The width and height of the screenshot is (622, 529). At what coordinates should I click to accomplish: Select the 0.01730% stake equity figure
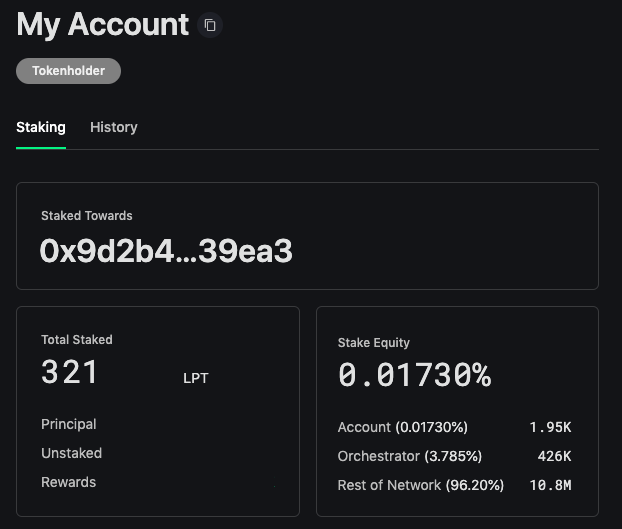tap(415, 374)
